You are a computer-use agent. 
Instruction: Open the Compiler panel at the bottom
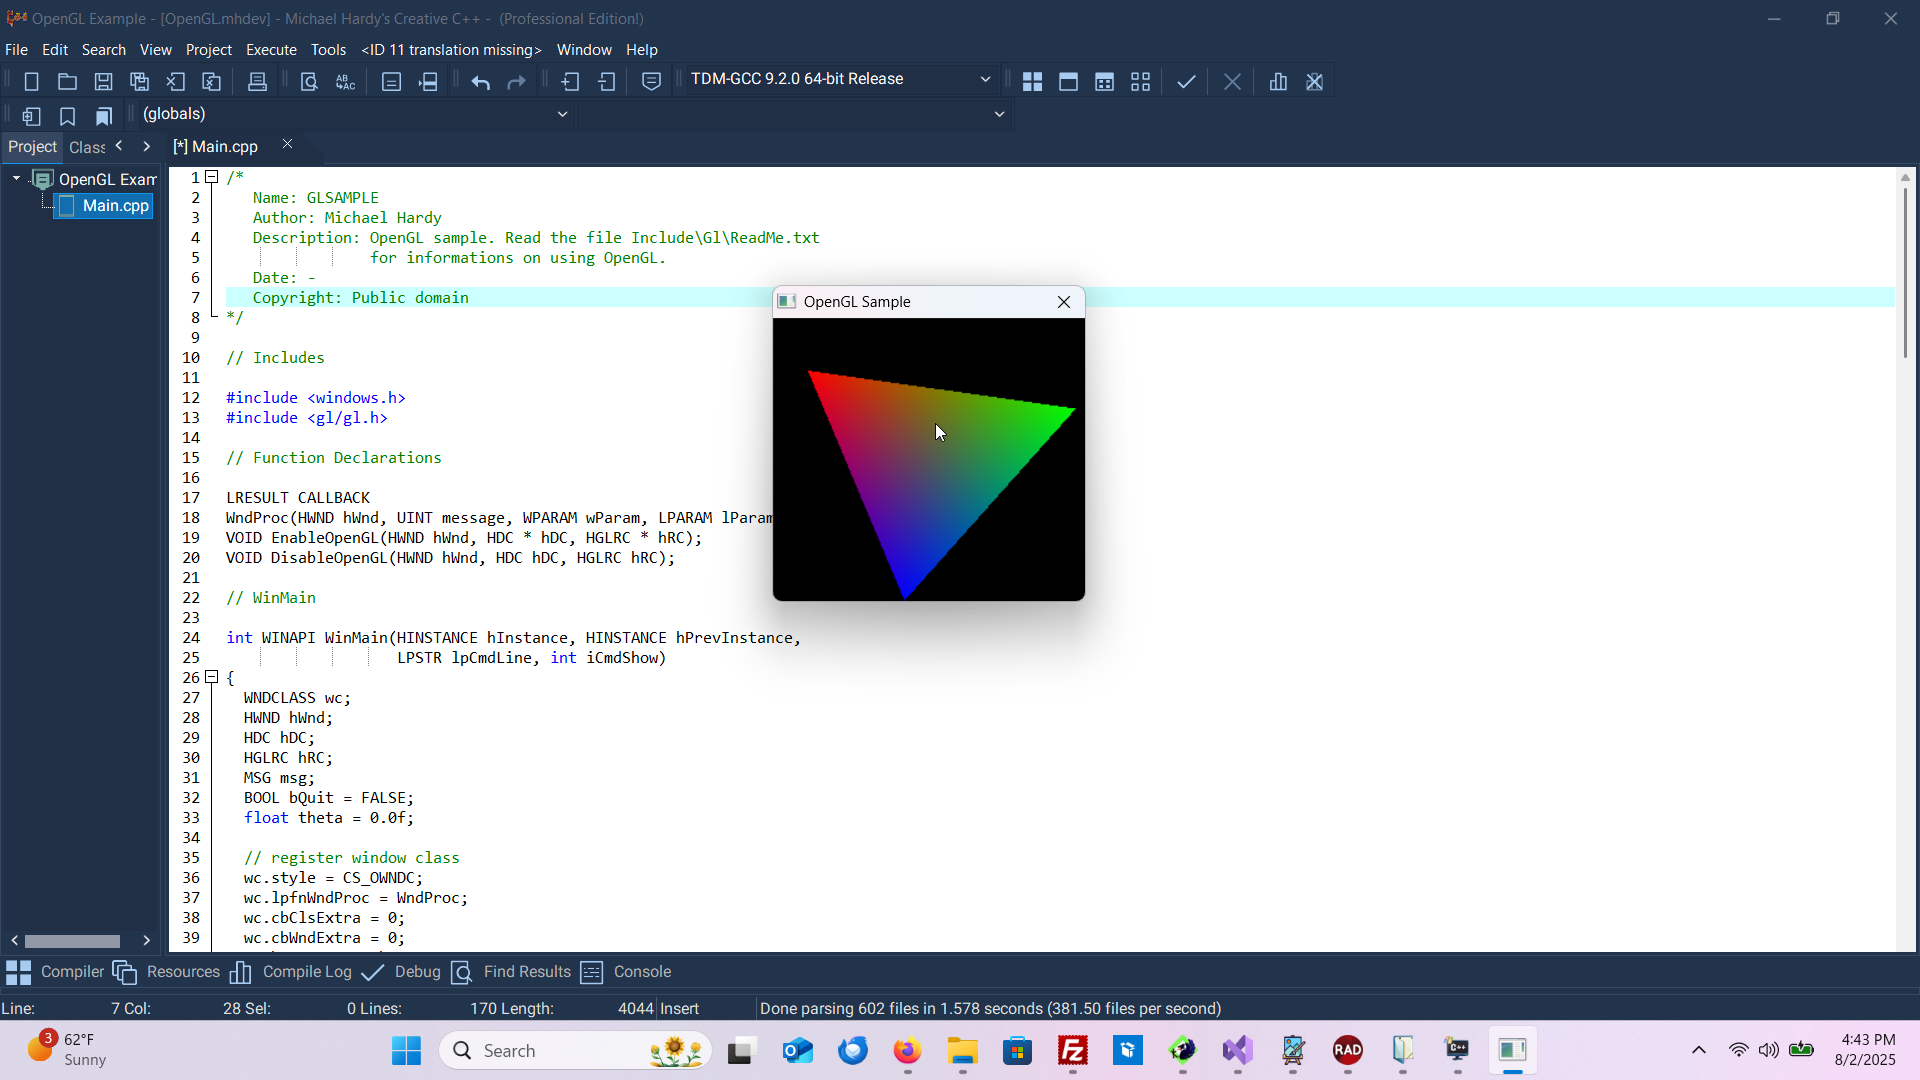(x=72, y=971)
